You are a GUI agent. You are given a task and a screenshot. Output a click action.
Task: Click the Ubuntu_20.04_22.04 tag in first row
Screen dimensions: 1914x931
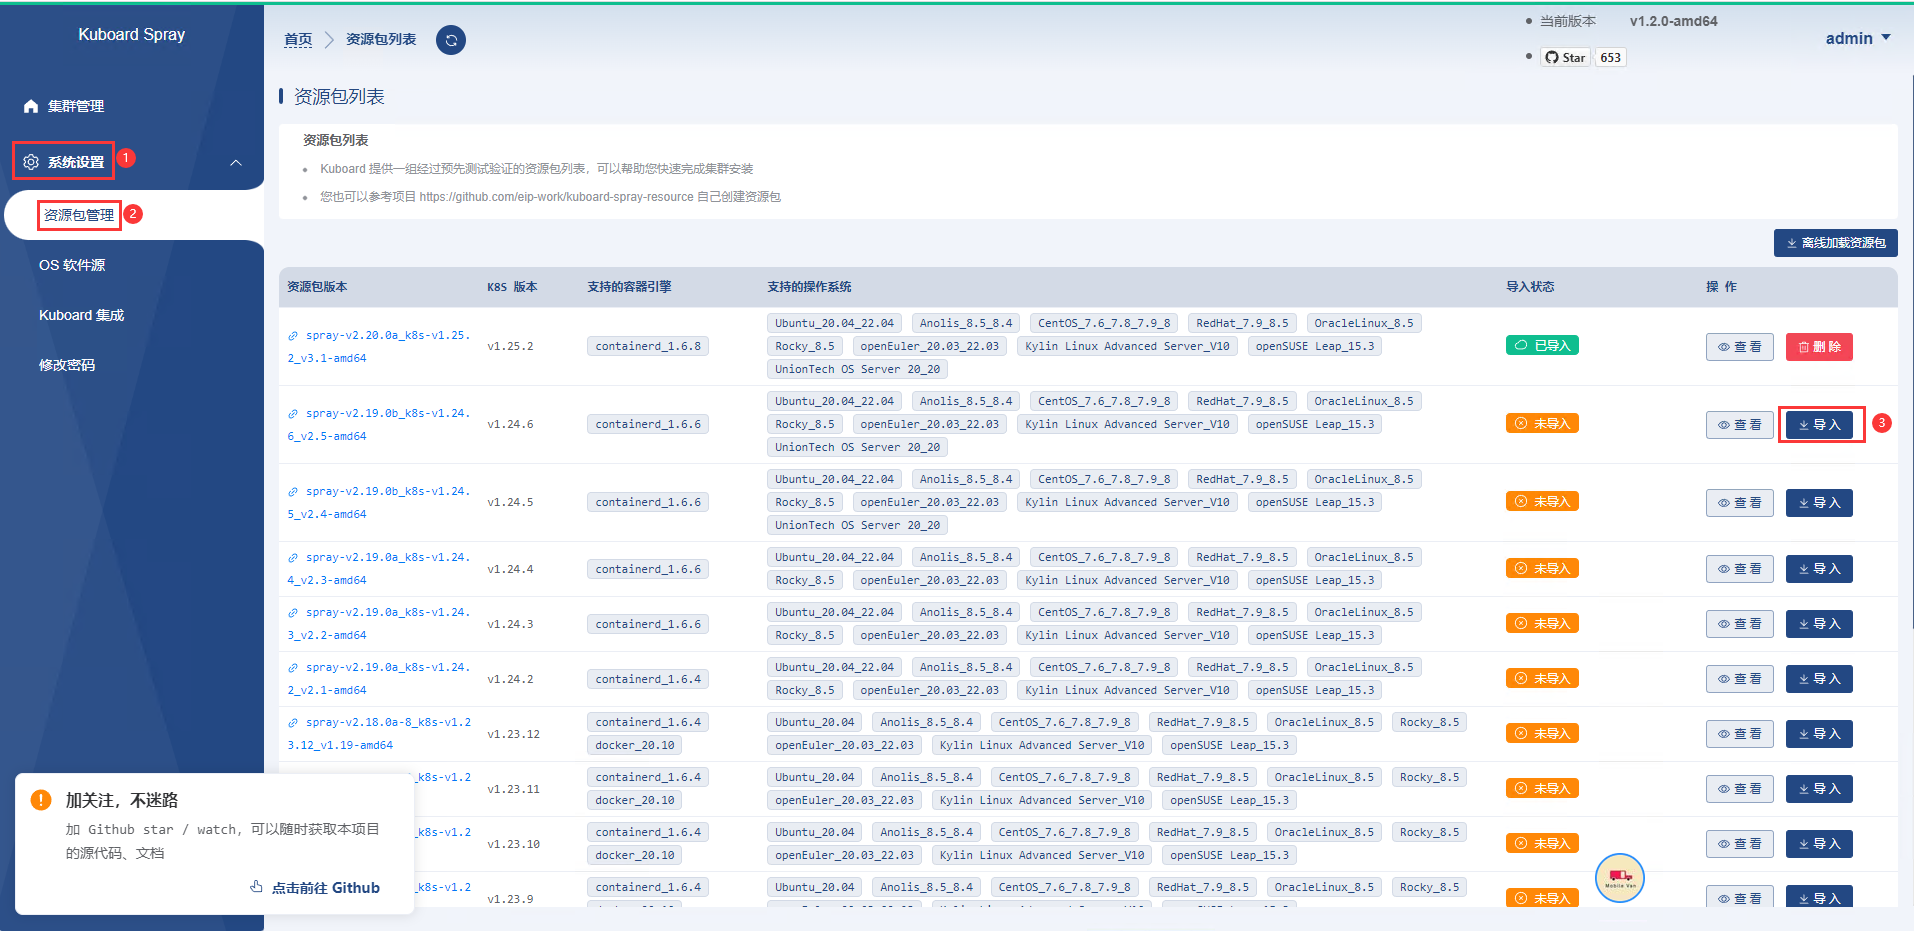coord(834,323)
